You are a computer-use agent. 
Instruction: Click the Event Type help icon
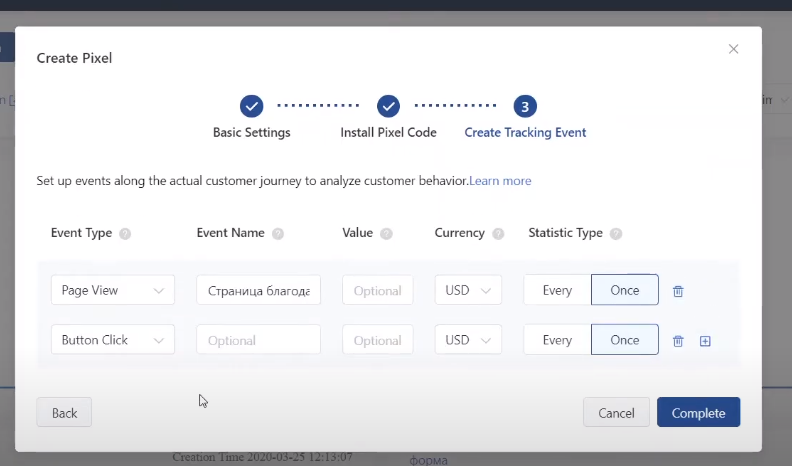125,234
